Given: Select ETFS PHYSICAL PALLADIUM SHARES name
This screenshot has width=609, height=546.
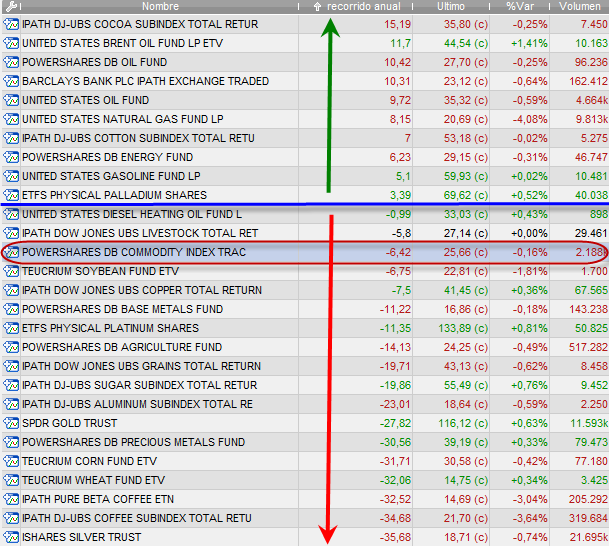Looking at the screenshot, I should point(115,195).
